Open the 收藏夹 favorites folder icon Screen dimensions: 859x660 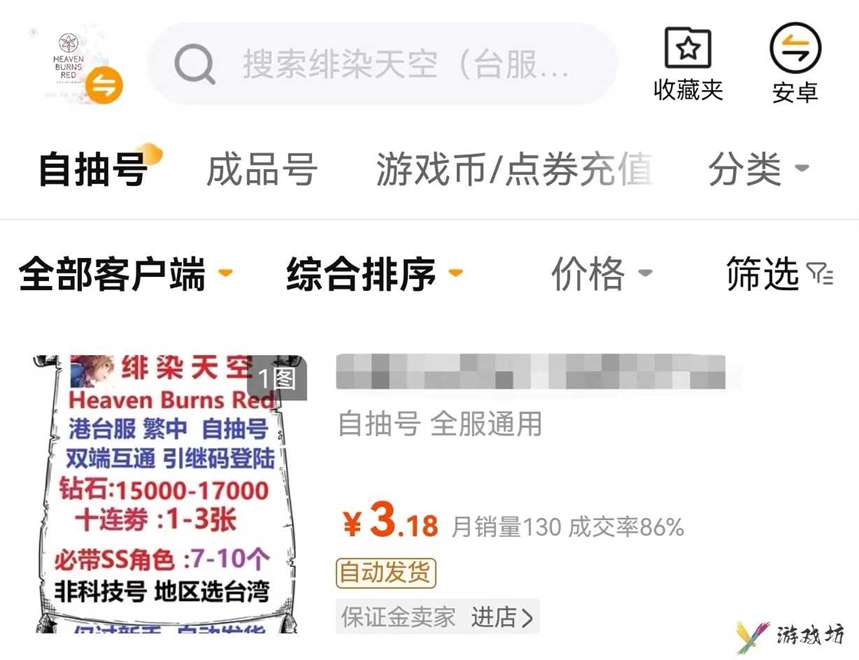tap(688, 48)
